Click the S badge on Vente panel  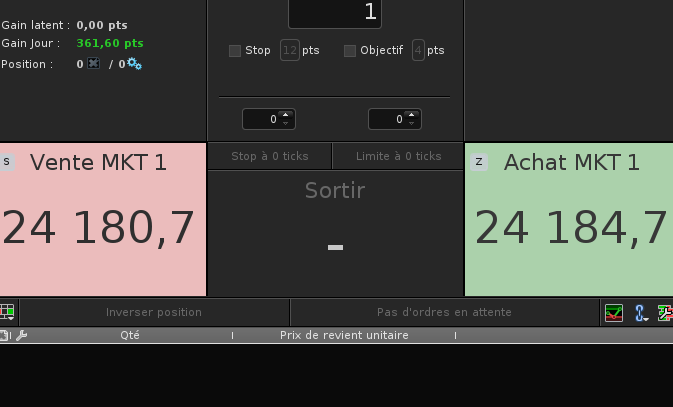click(7, 162)
